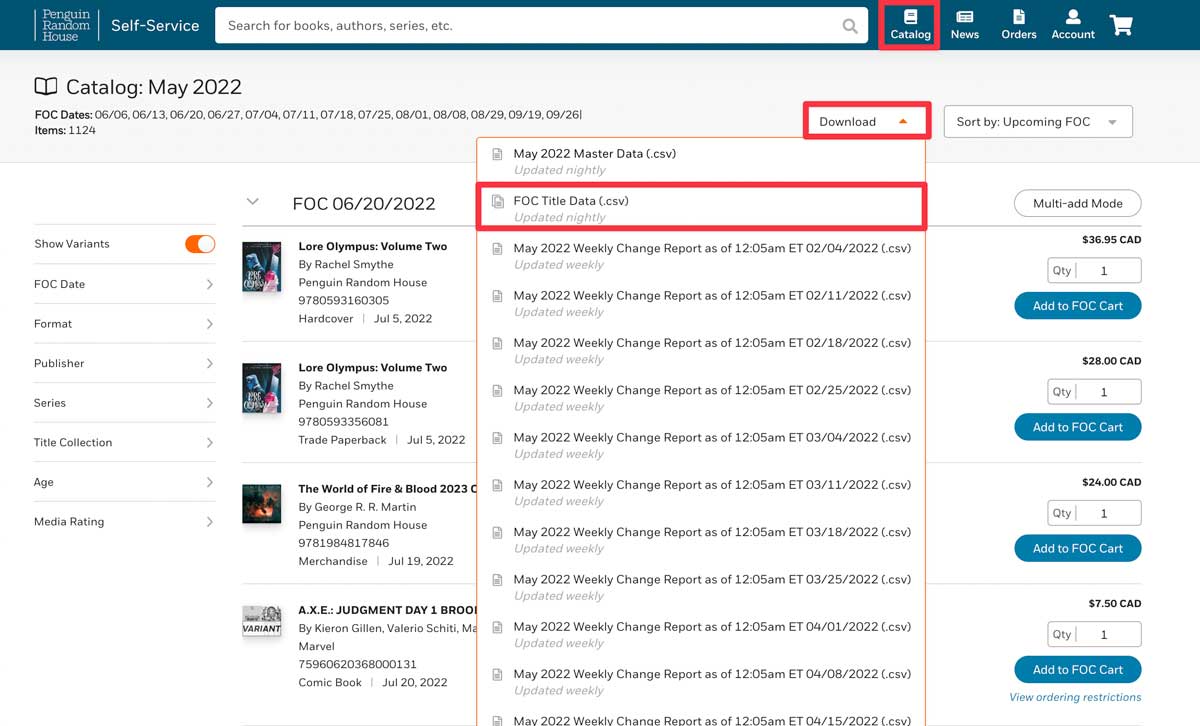Expand the Publisher filter
Viewport: 1200px width, 726px height.
pyautogui.click(x=124, y=363)
